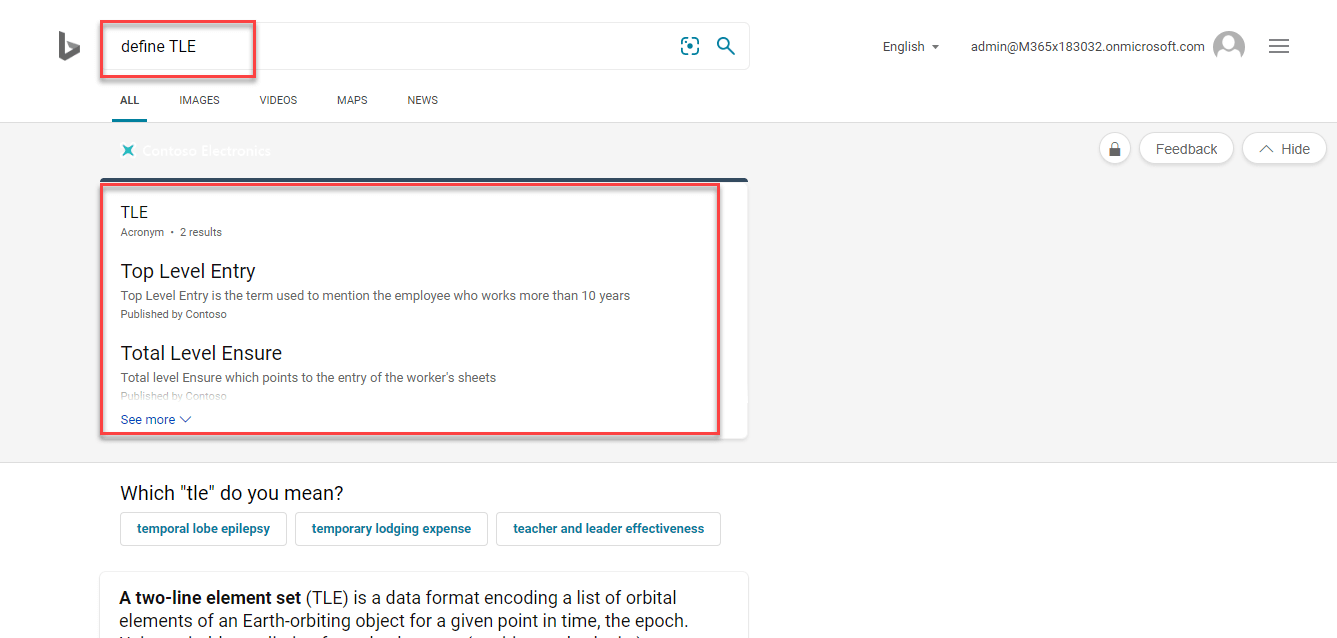Pick teacher and leader effectiveness suggestion
1337x638 pixels.
tap(608, 529)
